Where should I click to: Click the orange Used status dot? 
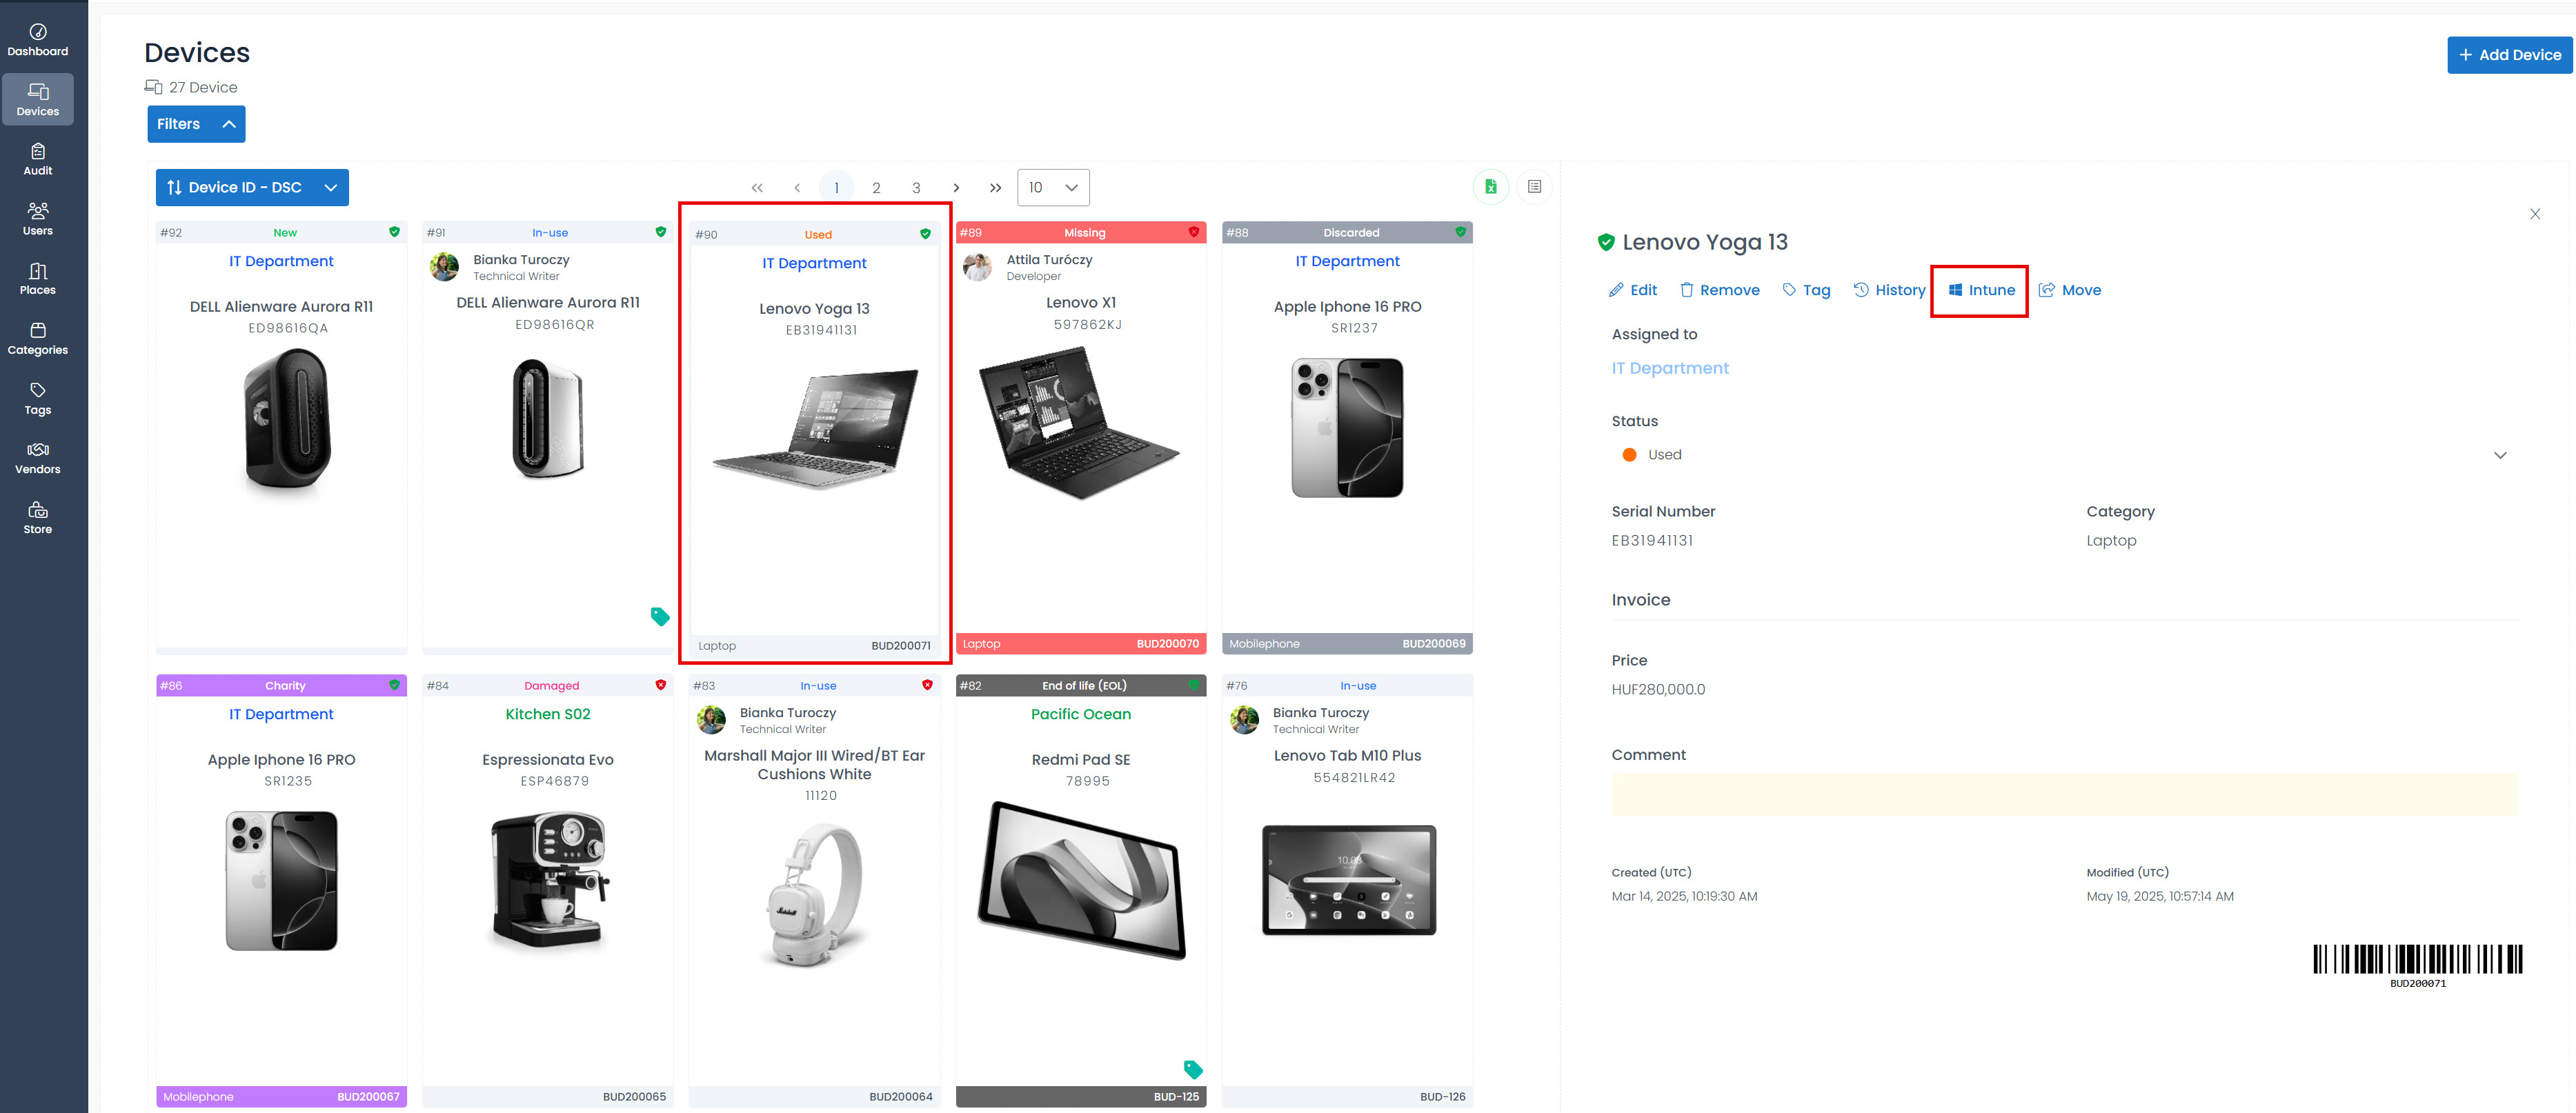[1629, 455]
